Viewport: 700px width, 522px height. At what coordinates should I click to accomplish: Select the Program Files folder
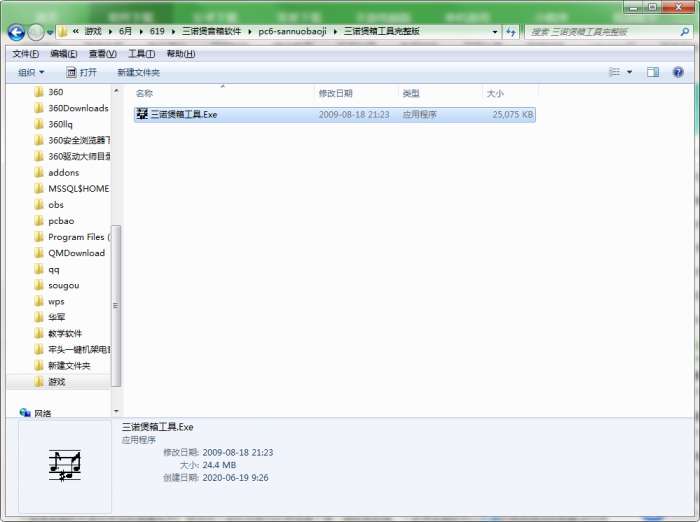(x=72, y=237)
